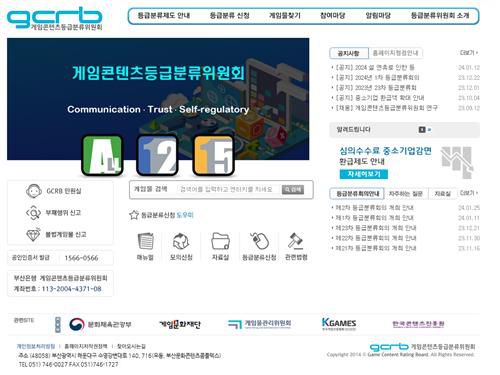Select the 공지사항 tab

click(349, 53)
